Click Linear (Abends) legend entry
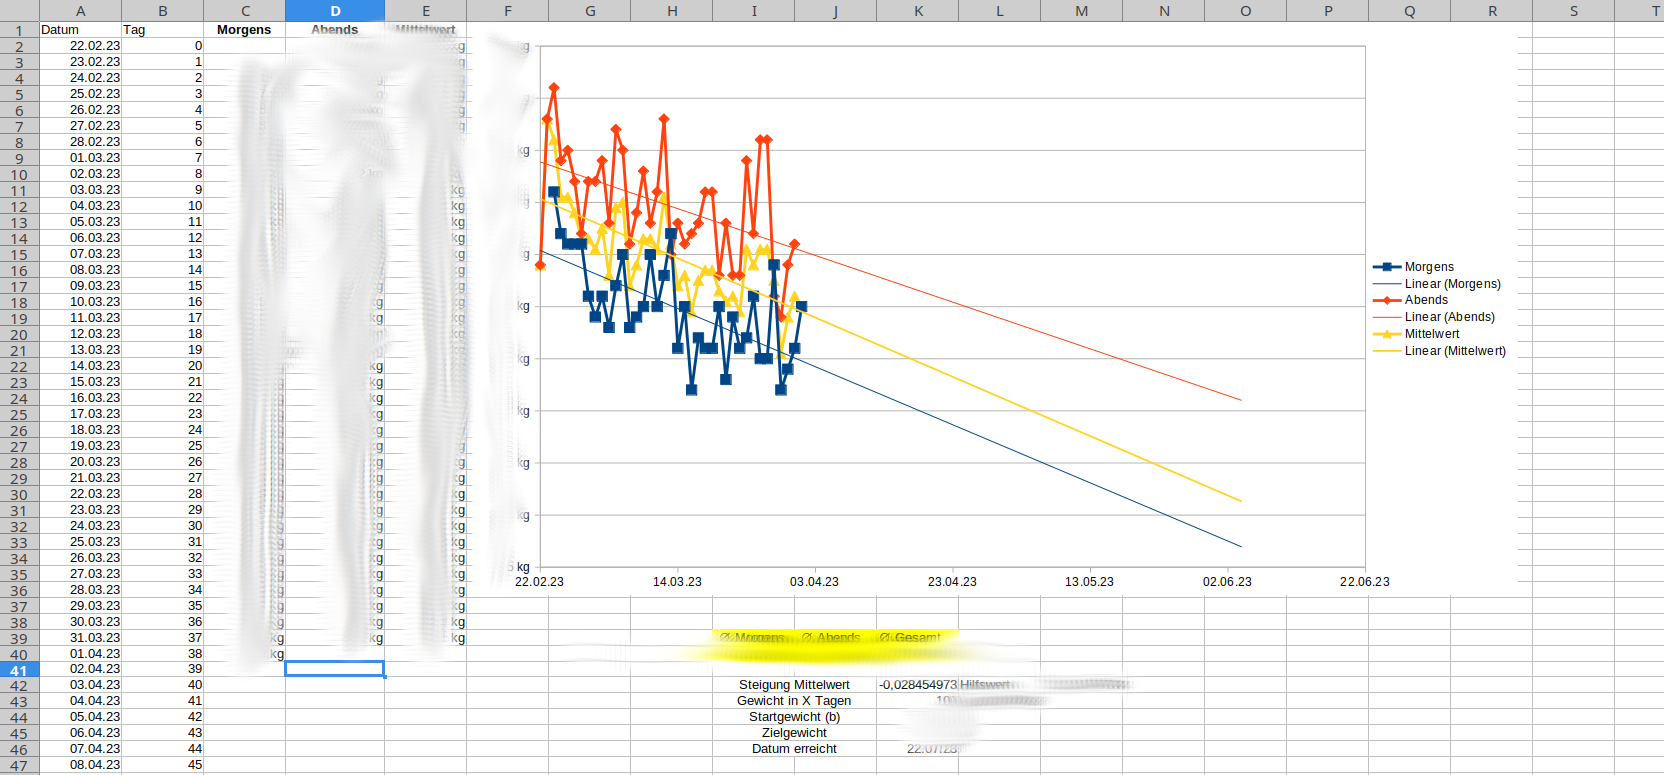The image size is (1664, 775). coord(1434,317)
